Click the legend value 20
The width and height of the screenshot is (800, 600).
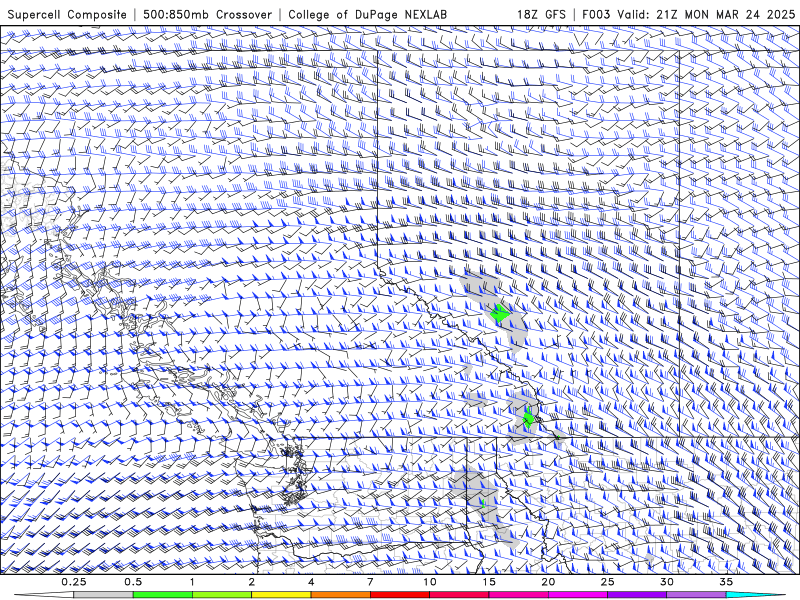point(548,582)
